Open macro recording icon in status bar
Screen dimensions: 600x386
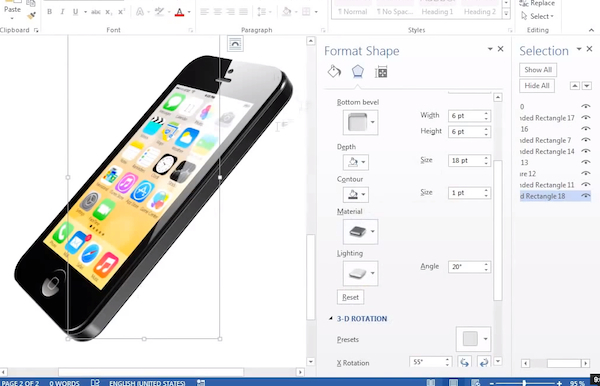201,382
